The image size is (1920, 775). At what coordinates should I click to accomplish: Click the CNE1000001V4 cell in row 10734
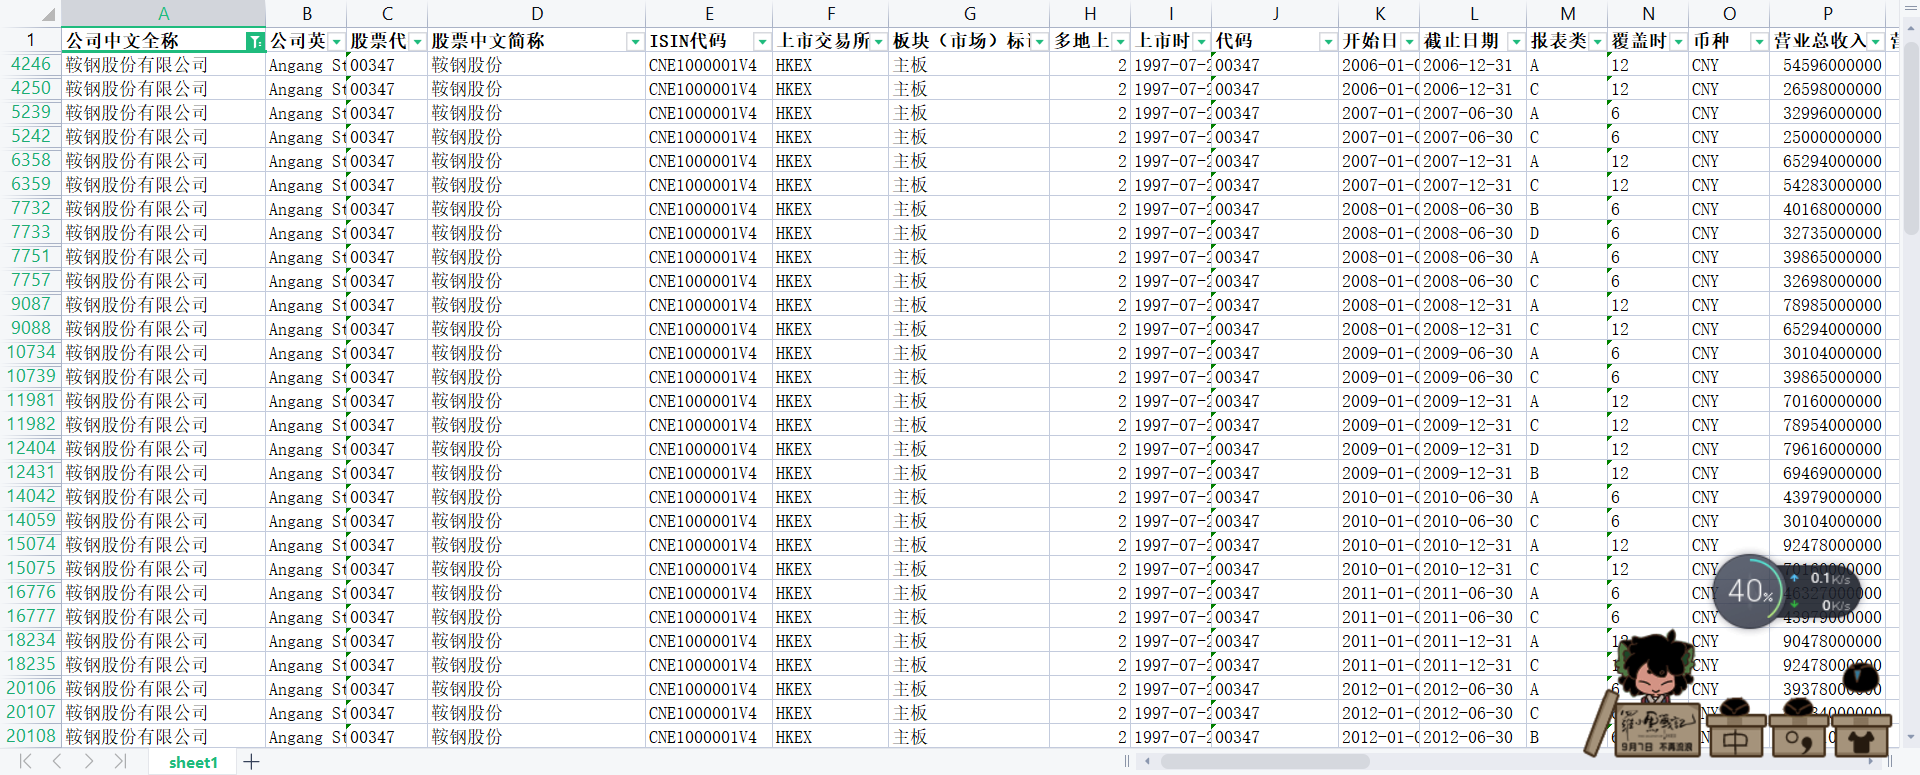[x=709, y=353]
